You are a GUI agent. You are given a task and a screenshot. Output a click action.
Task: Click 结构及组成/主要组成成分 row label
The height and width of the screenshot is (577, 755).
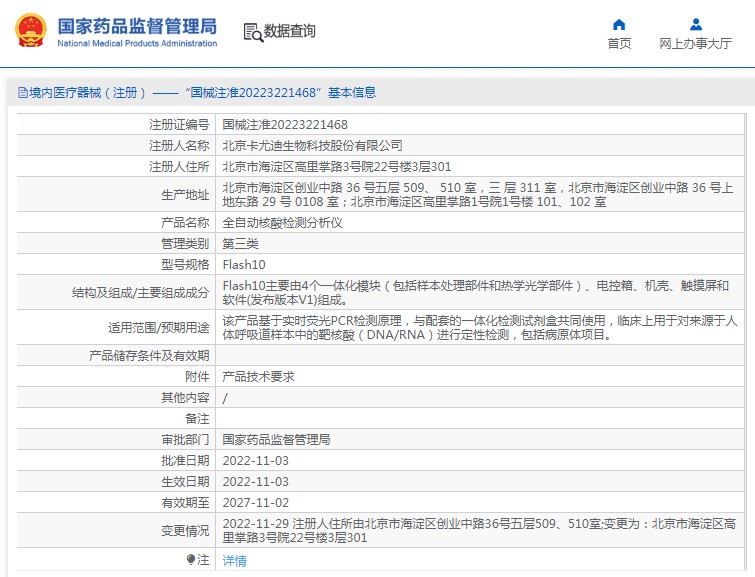141,292
